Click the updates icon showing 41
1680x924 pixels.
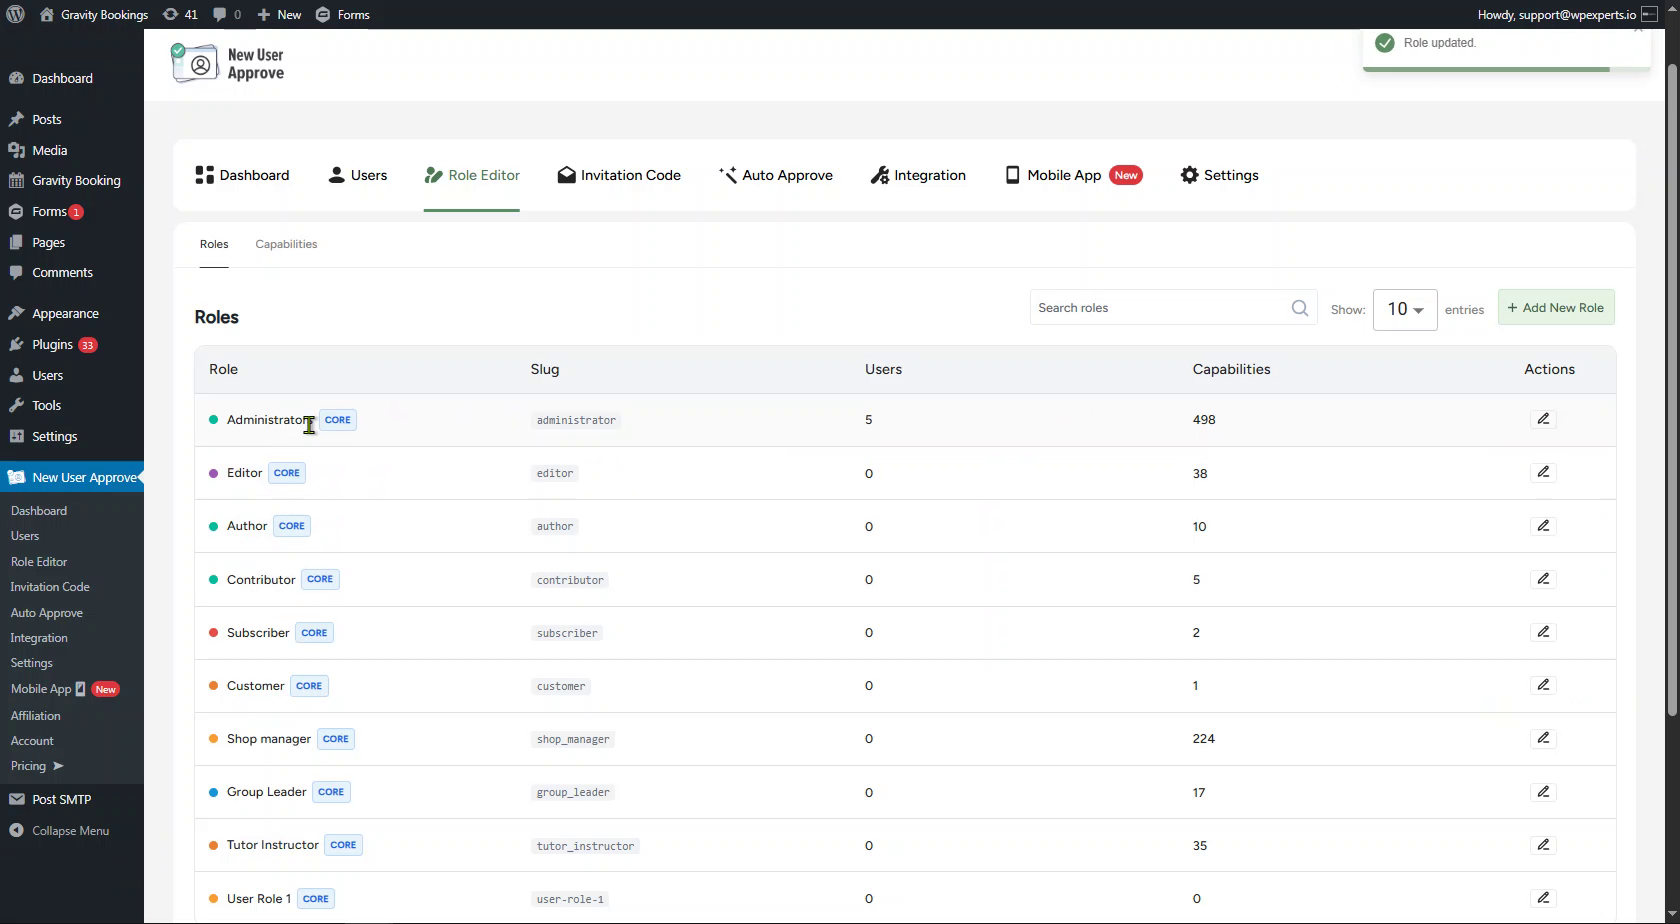point(180,14)
